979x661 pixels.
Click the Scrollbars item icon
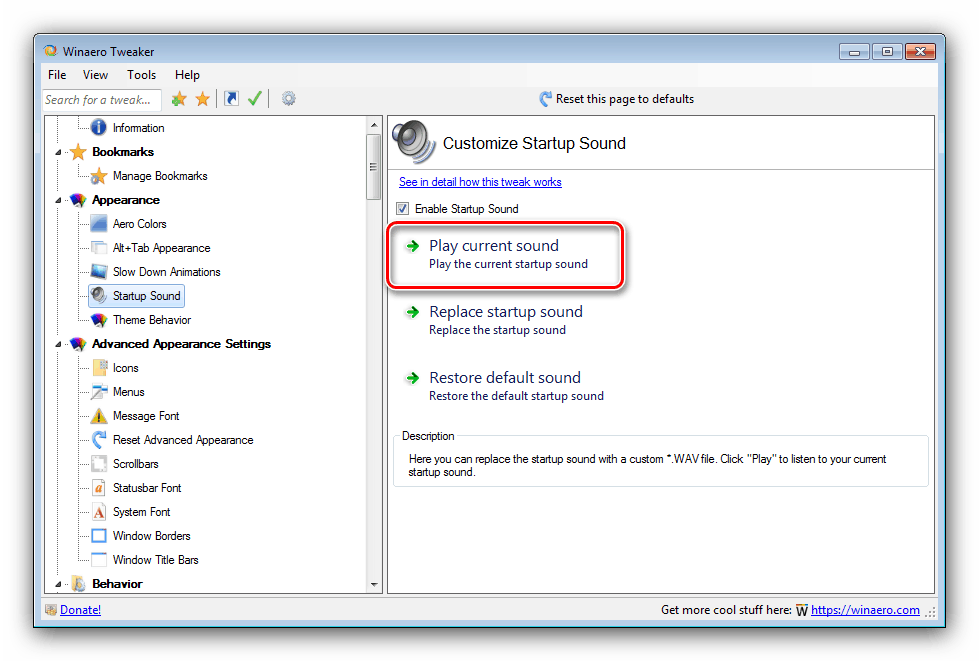[x=99, y=464]
